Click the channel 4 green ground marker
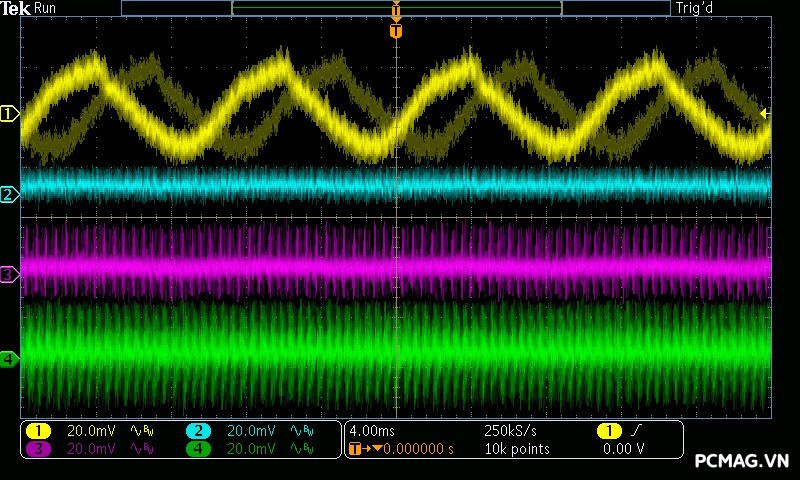This screenshot has width=800, height=480. (9, 358)
